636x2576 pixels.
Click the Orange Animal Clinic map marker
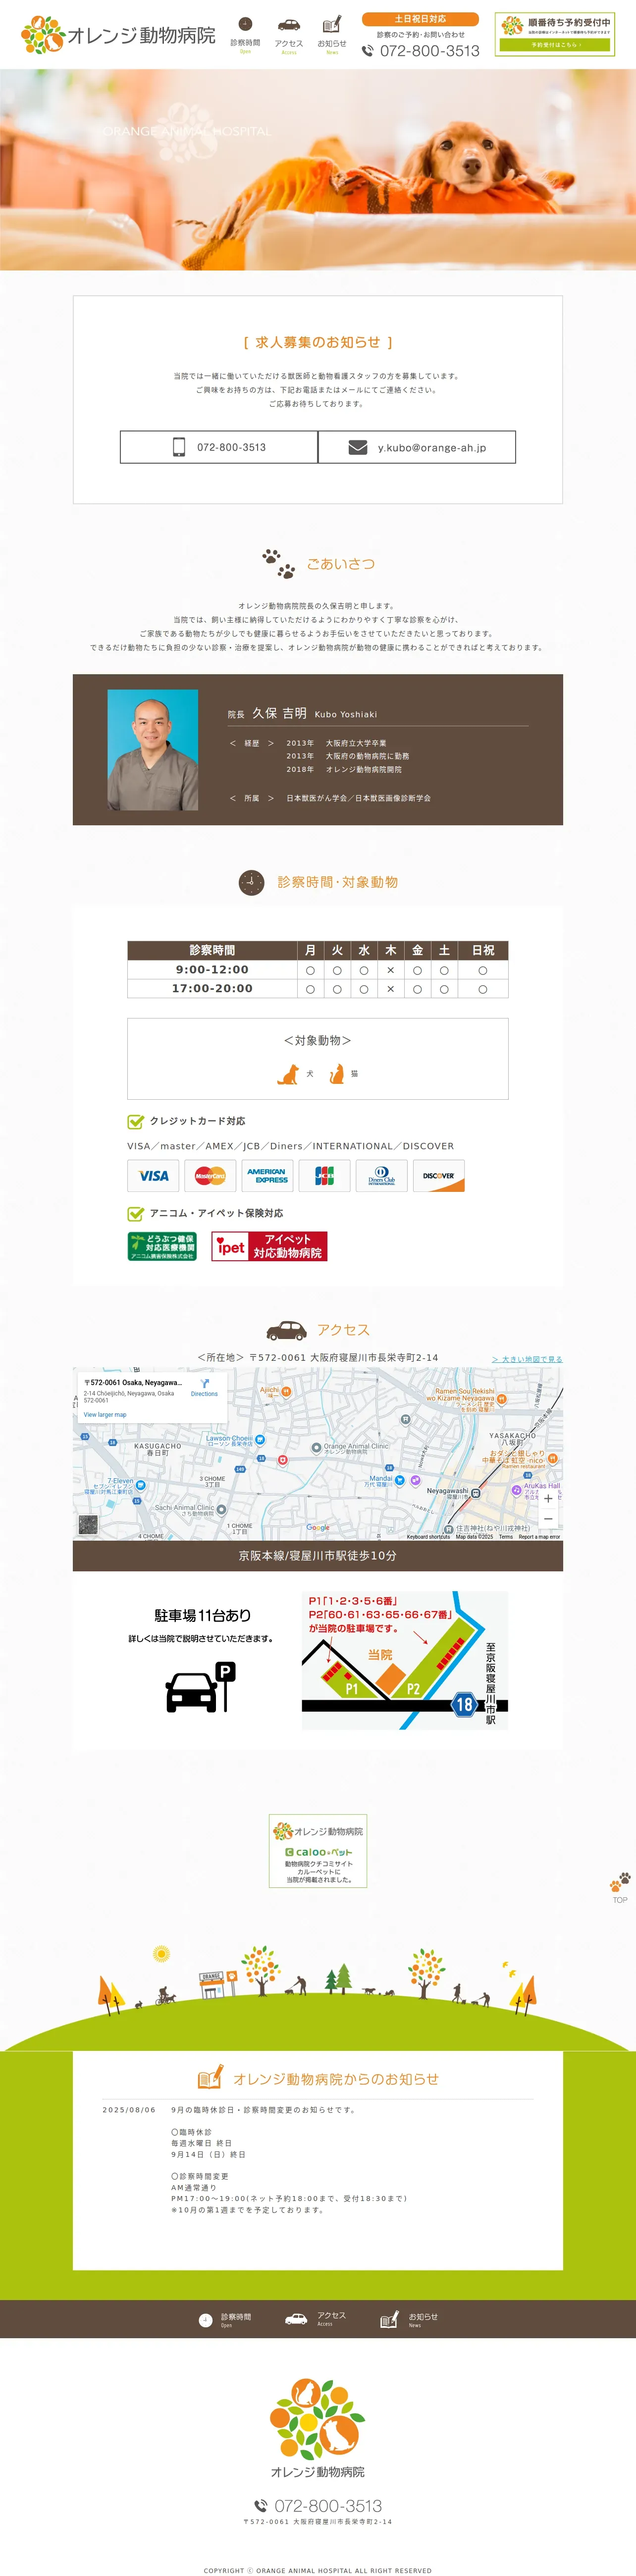tap(316, 1447)
